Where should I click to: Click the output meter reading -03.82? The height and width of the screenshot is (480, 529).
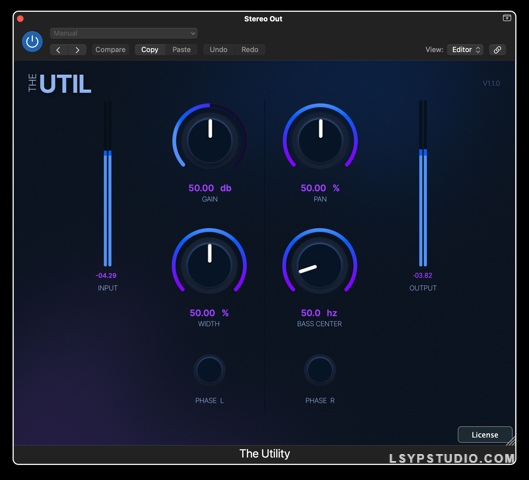pyautogui.click(x=422, y=275)
